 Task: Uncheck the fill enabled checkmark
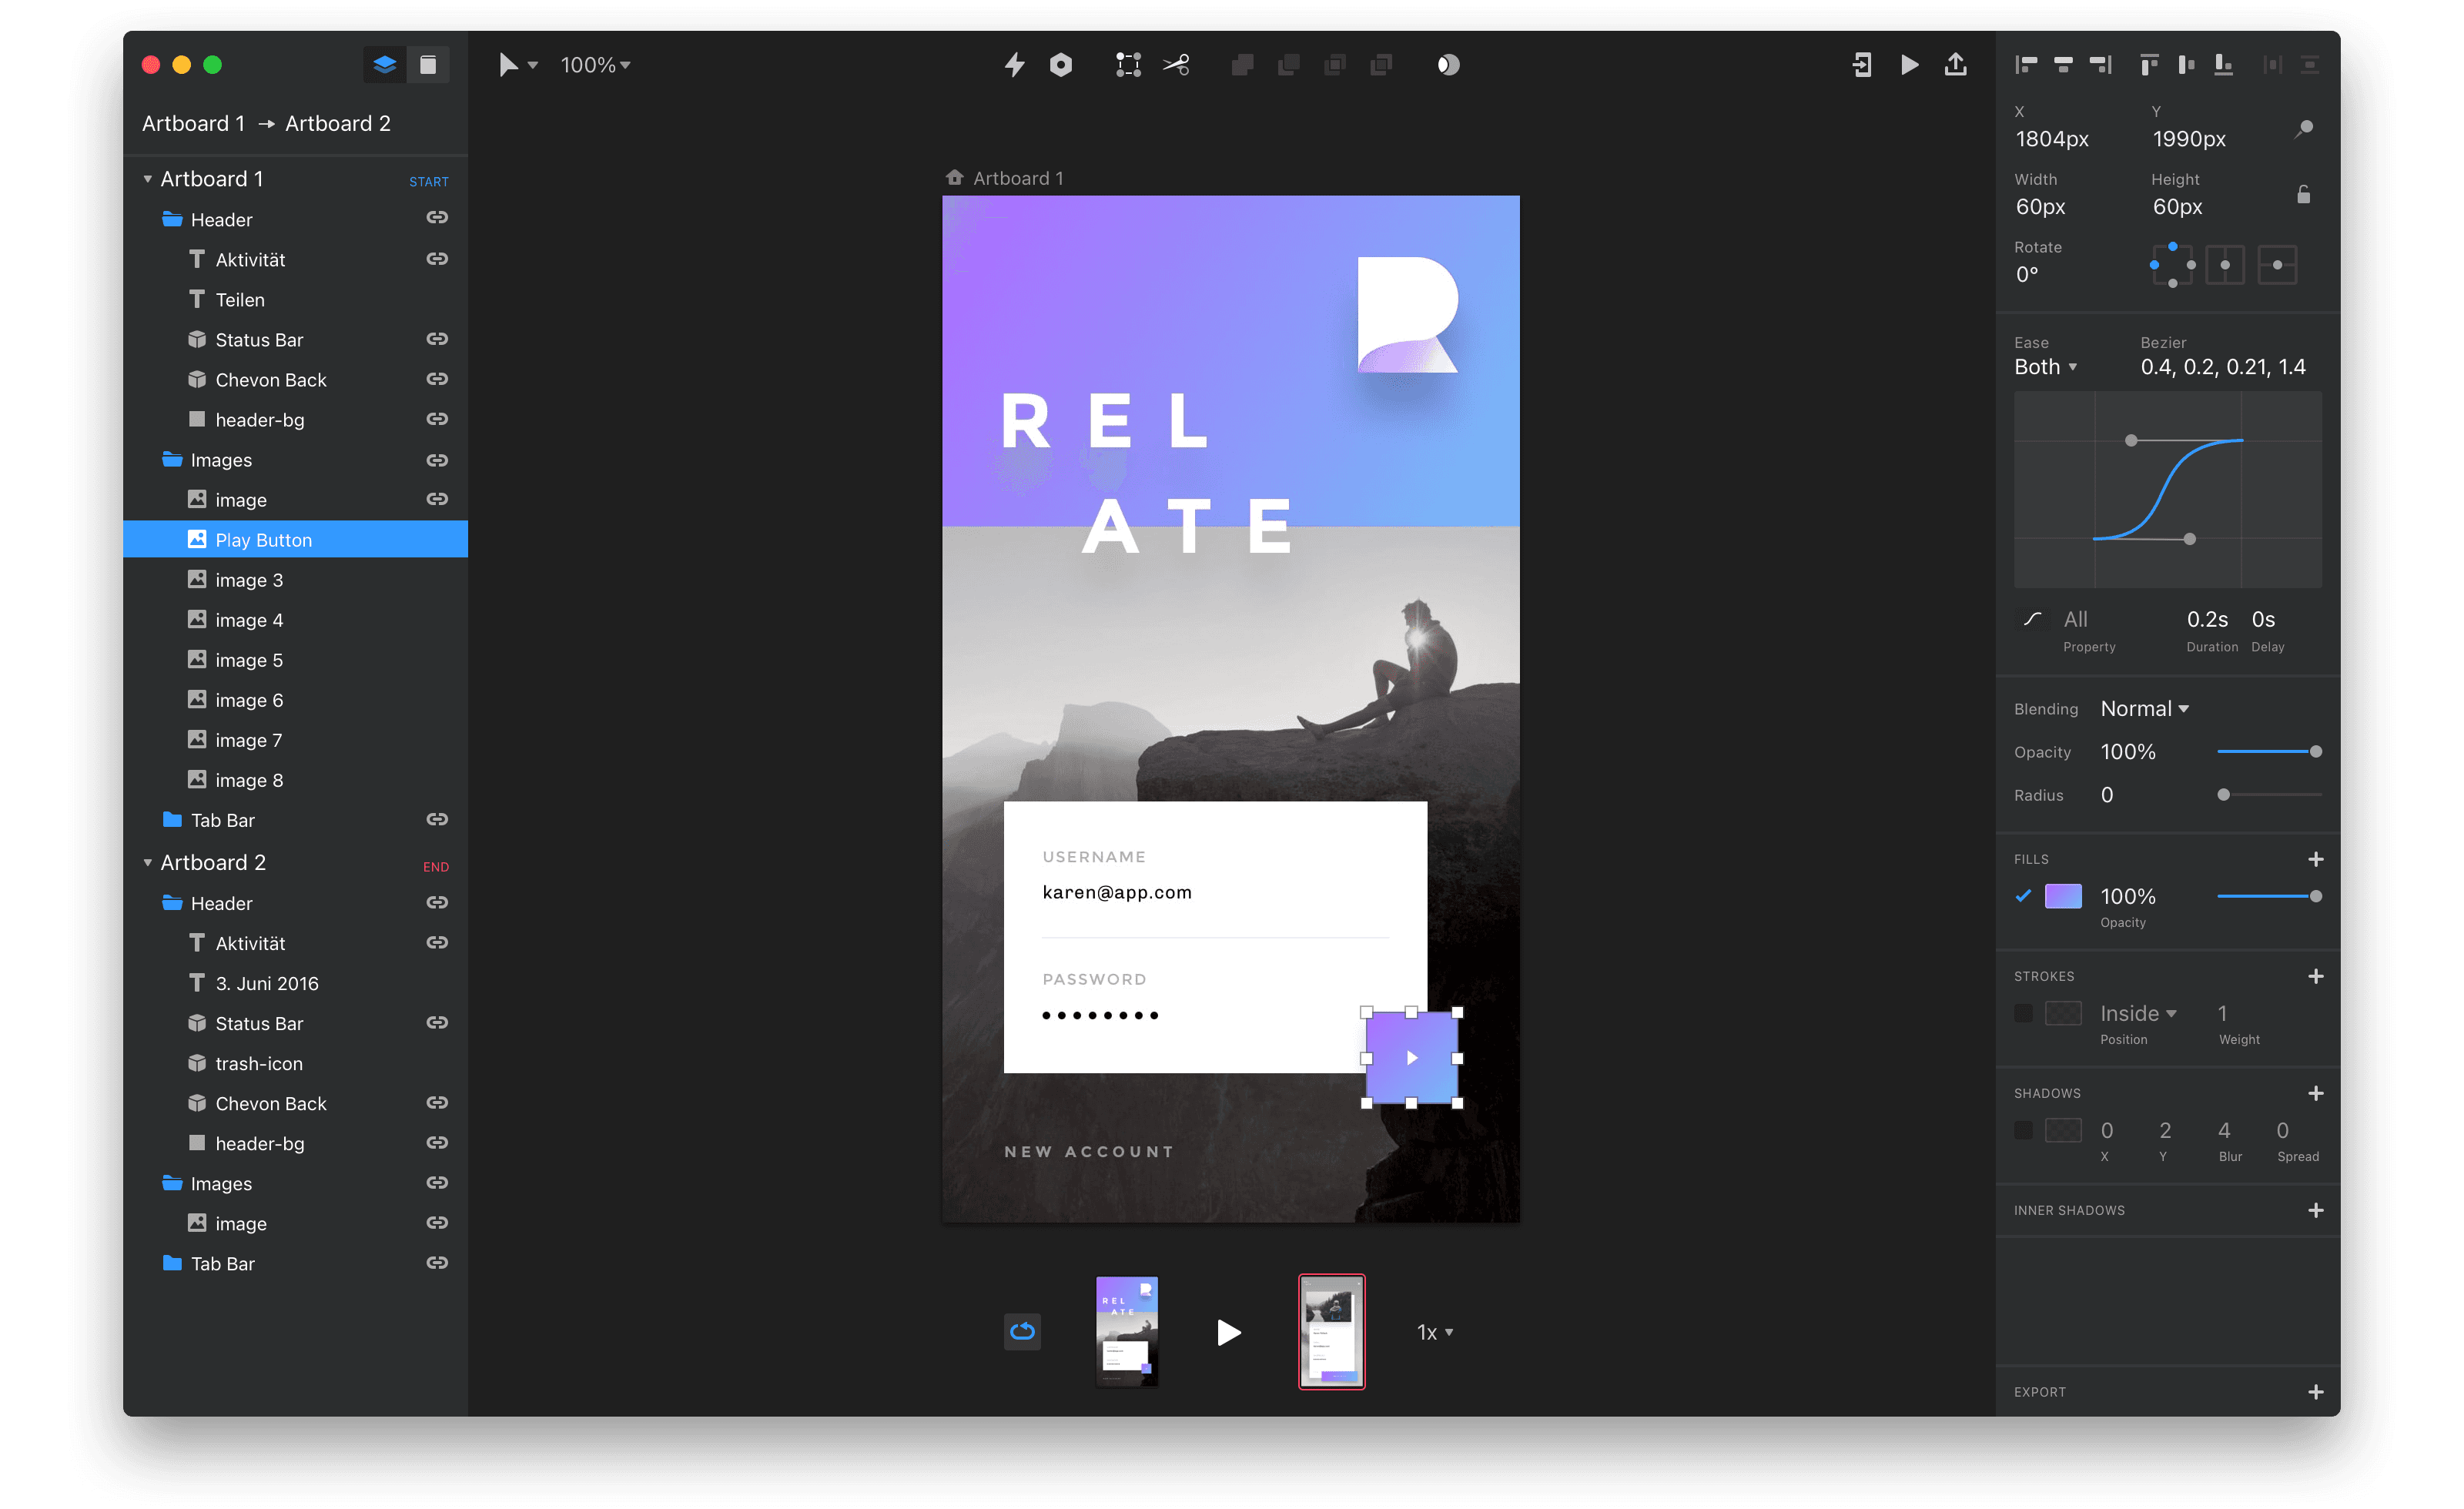tap(2023, 896)
